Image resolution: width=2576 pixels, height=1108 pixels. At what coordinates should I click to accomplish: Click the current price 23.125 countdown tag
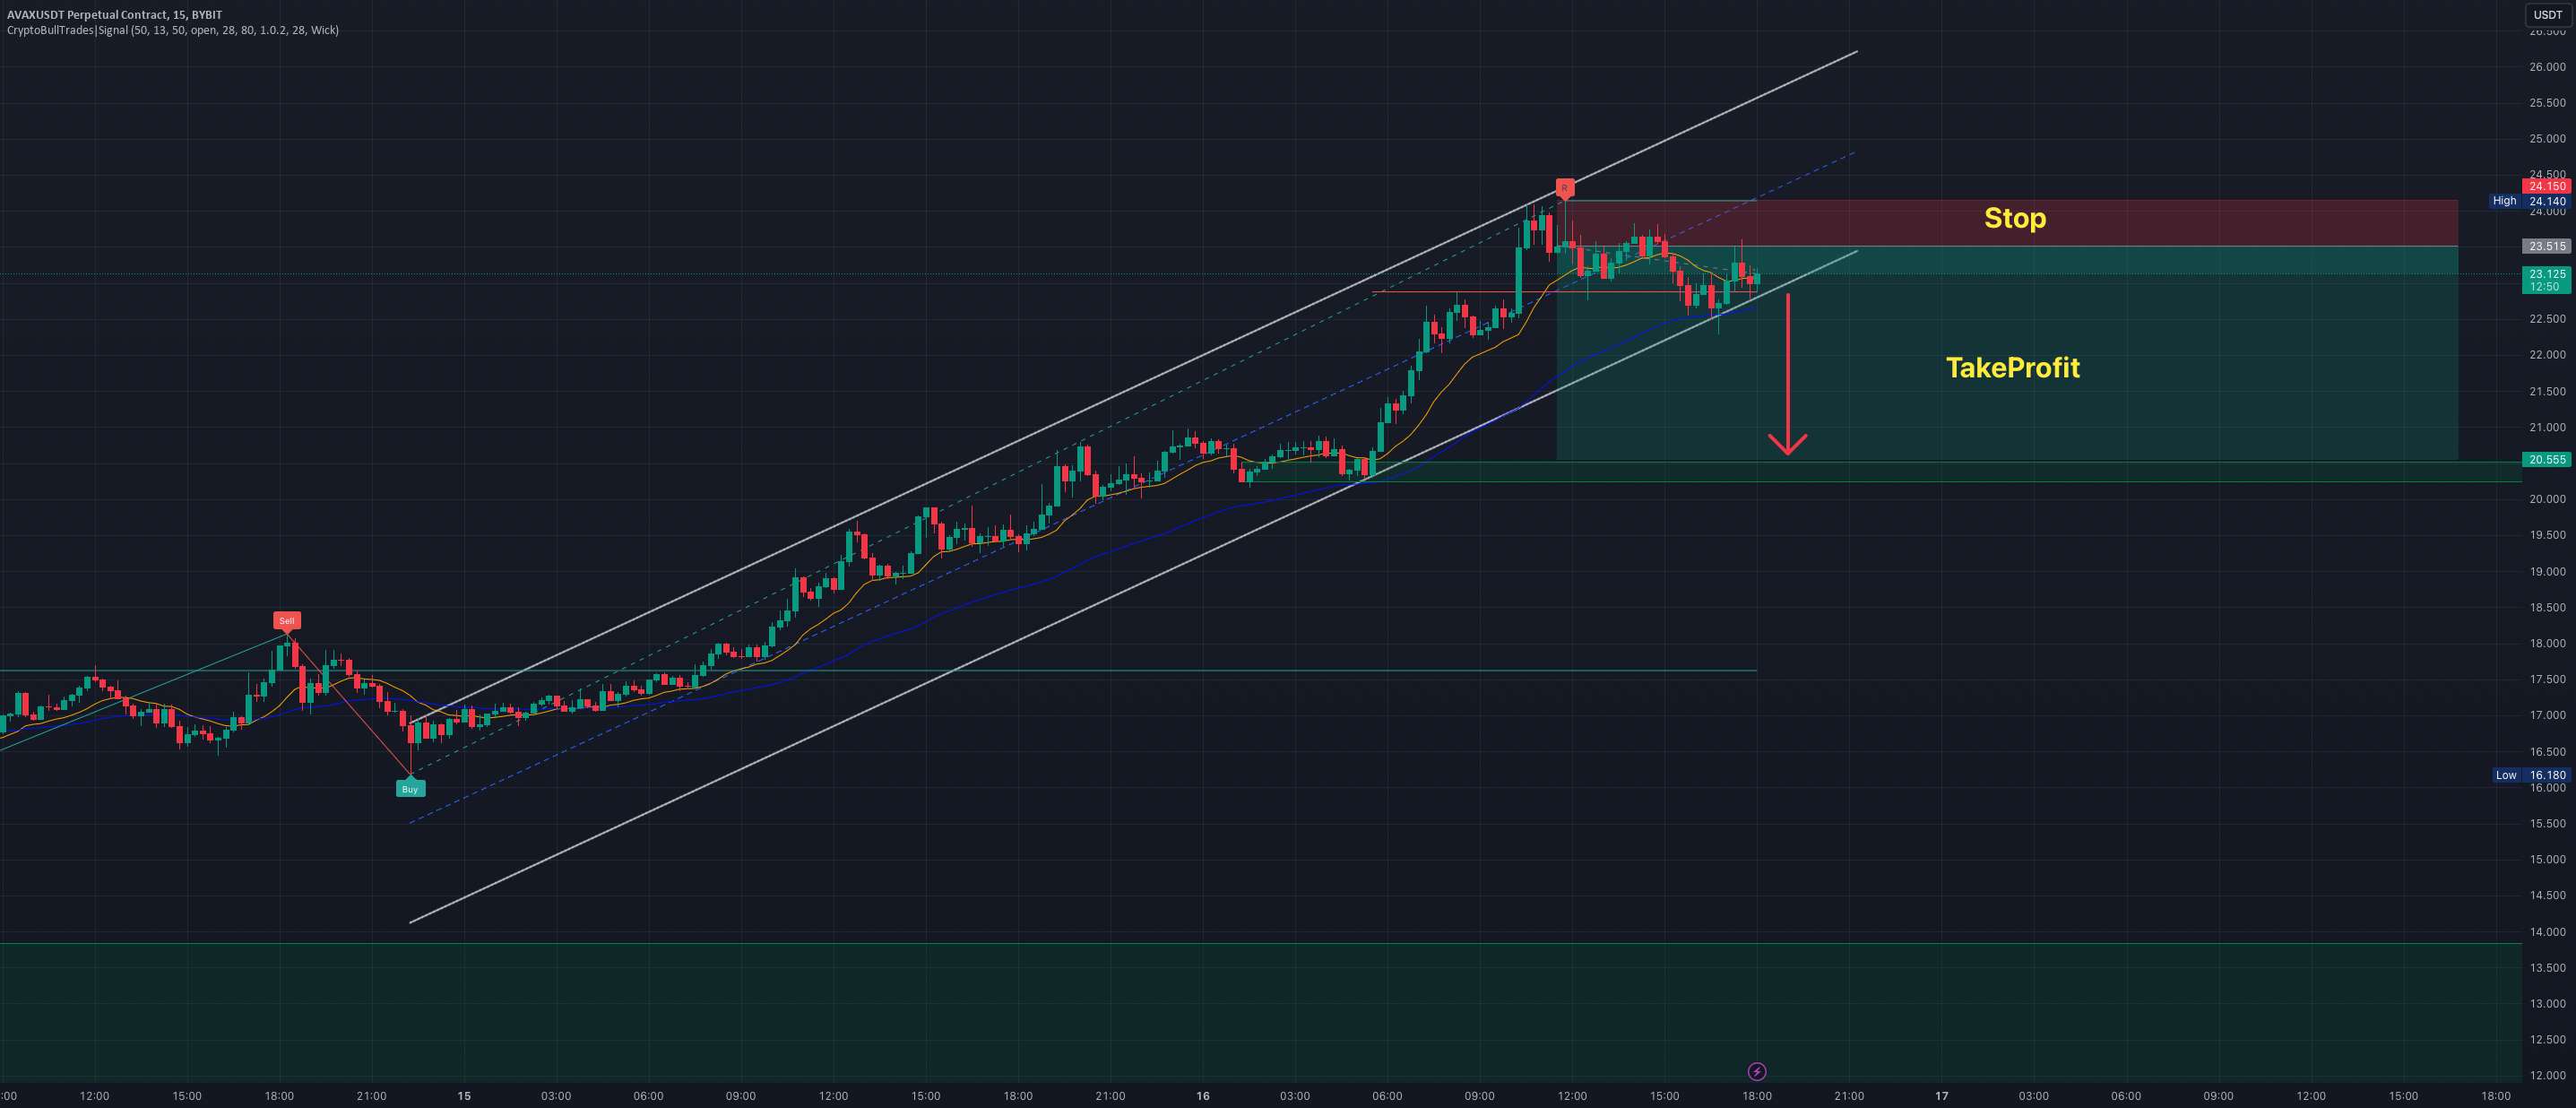click(x=2546, y=280)
